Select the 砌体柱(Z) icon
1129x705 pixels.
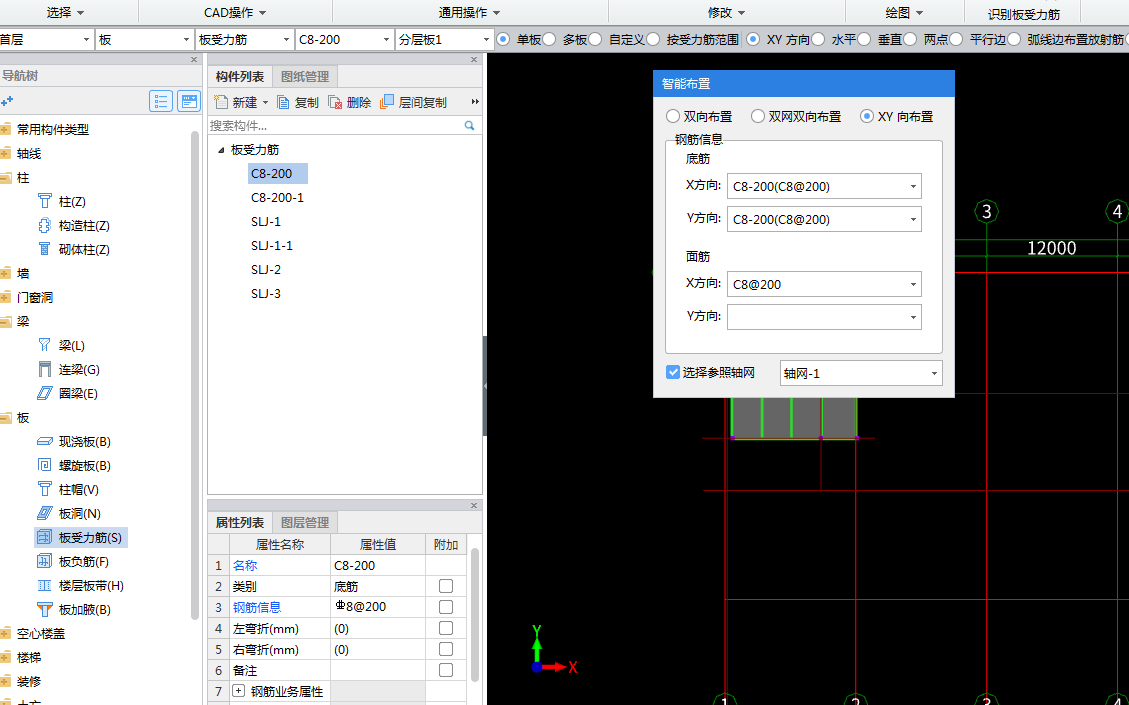point(45,249)
